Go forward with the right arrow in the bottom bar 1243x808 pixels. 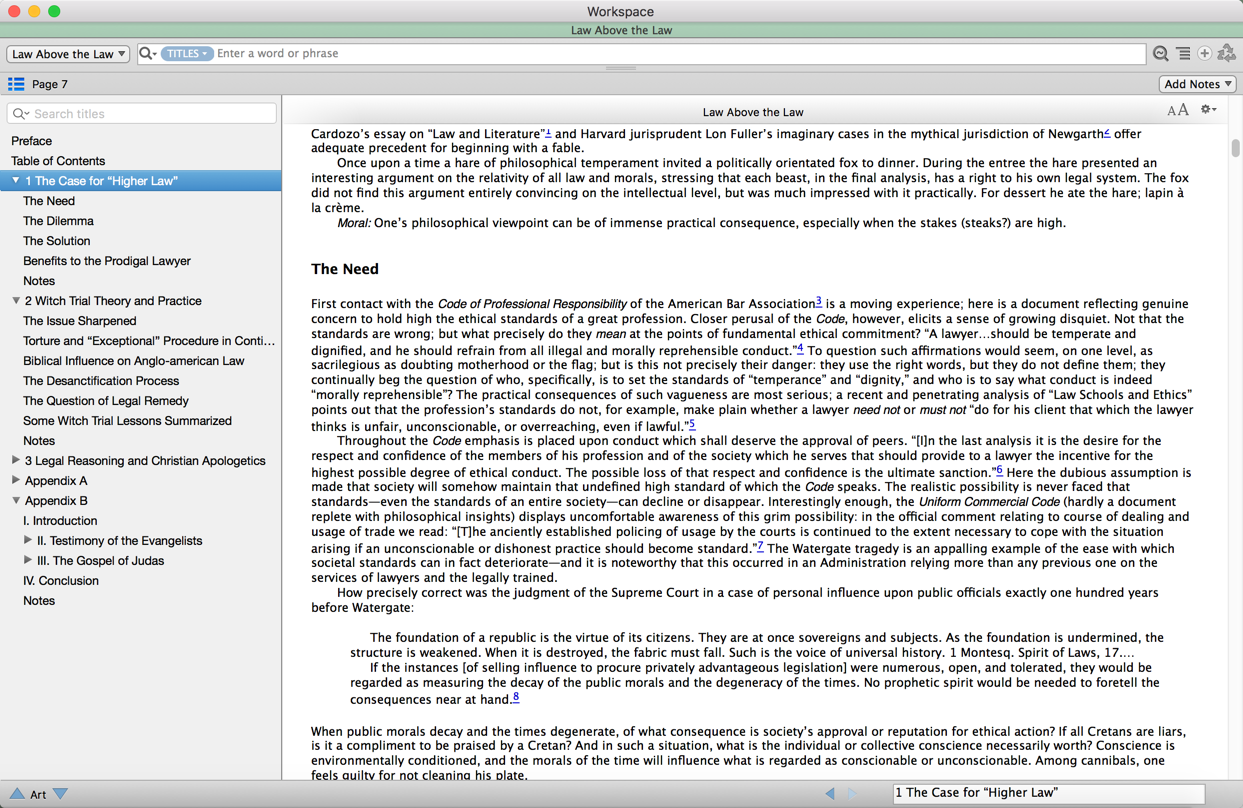tap(852, 793)
